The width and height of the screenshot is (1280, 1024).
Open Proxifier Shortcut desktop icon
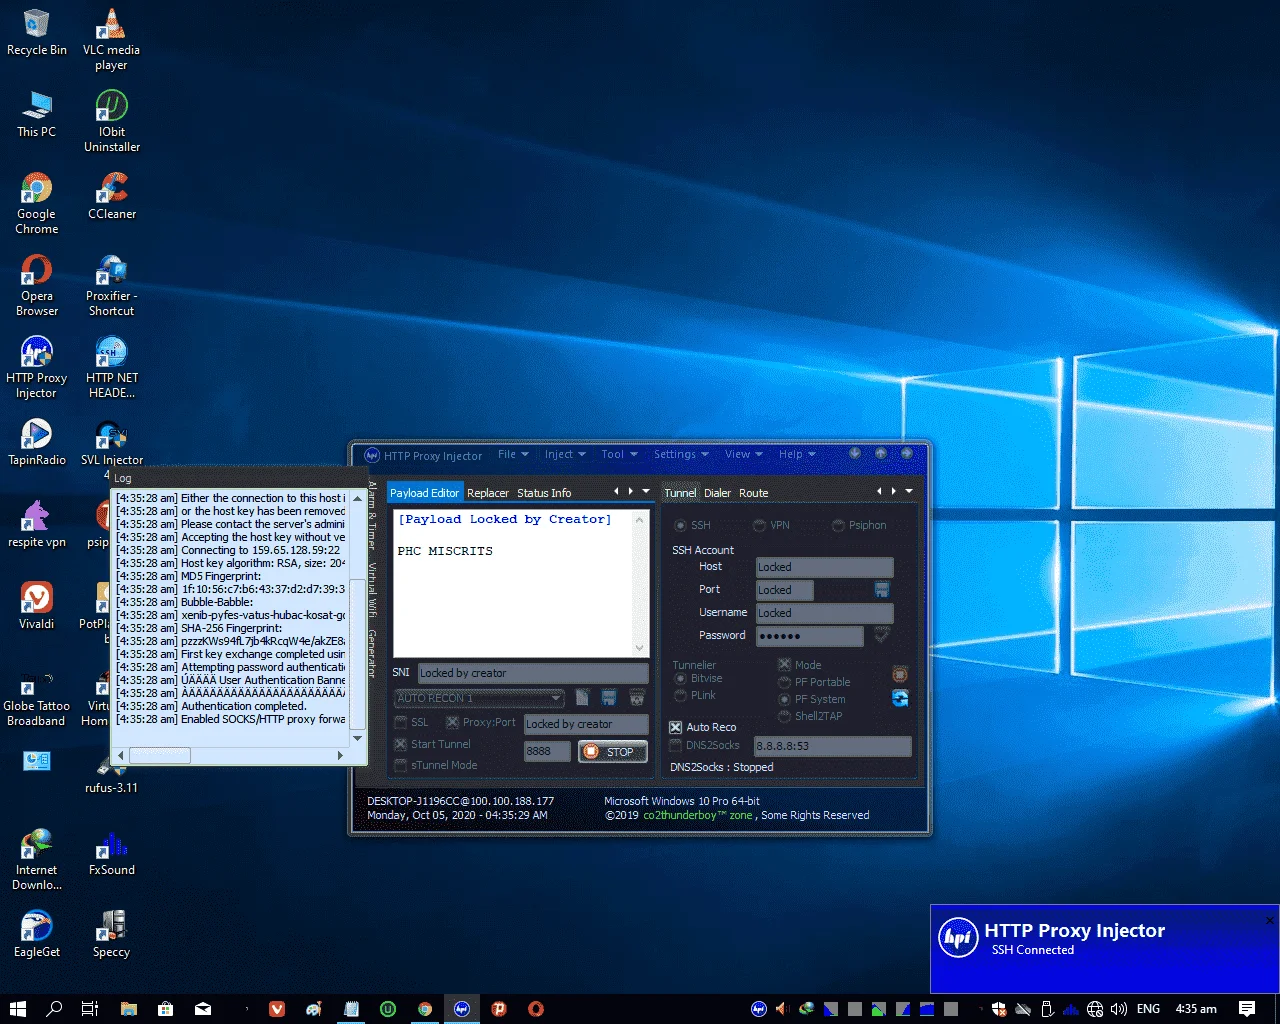tap(112, 285)
